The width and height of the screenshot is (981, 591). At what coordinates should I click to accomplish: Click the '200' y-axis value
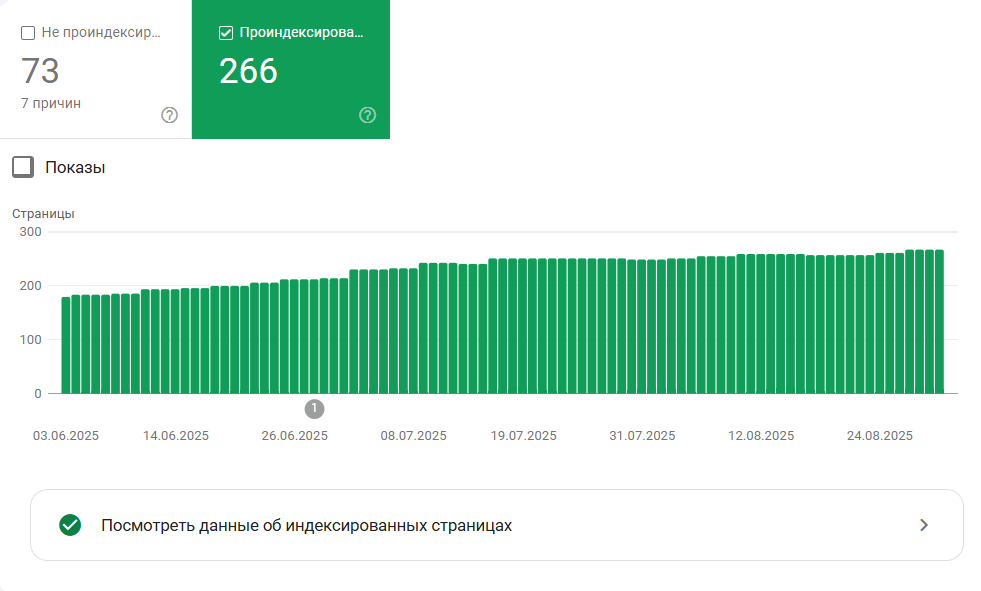coord(30,286)
